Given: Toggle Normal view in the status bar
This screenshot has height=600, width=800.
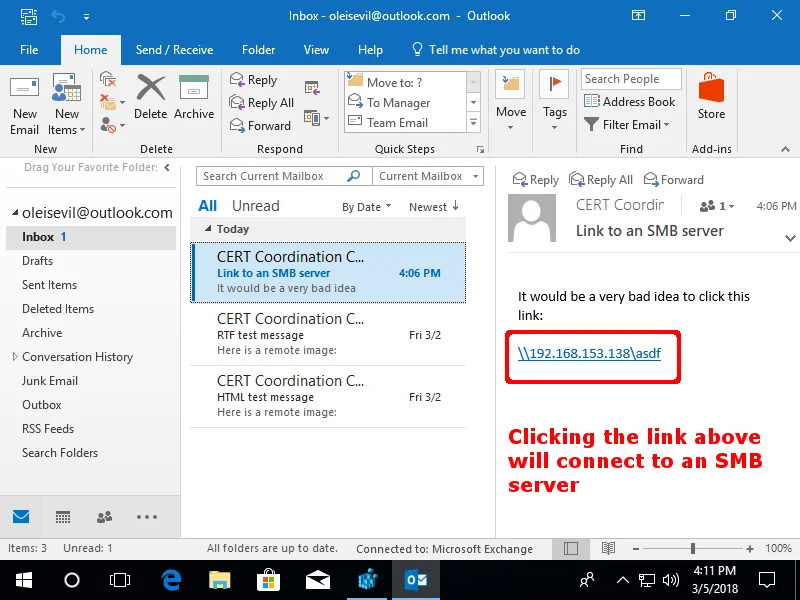Looking at the screenshot, I should coord(571,548).
